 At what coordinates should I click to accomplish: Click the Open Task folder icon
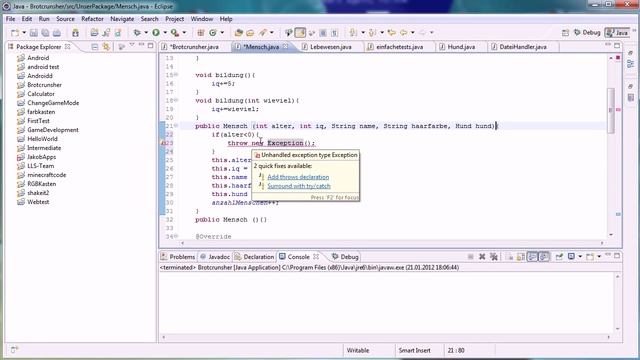[250, 33]
